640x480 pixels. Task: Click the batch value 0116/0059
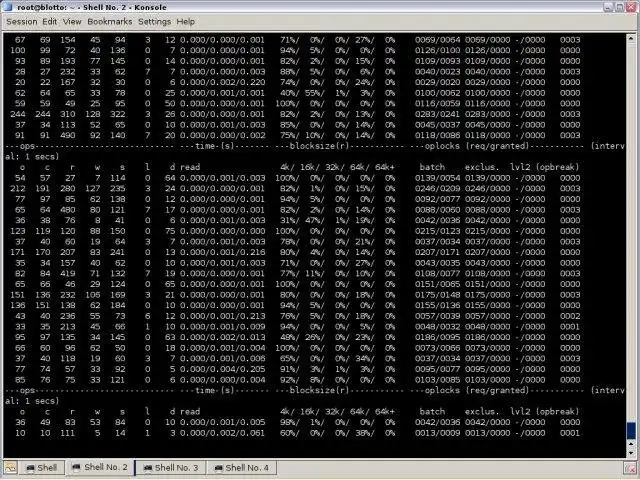click(437, 104)
